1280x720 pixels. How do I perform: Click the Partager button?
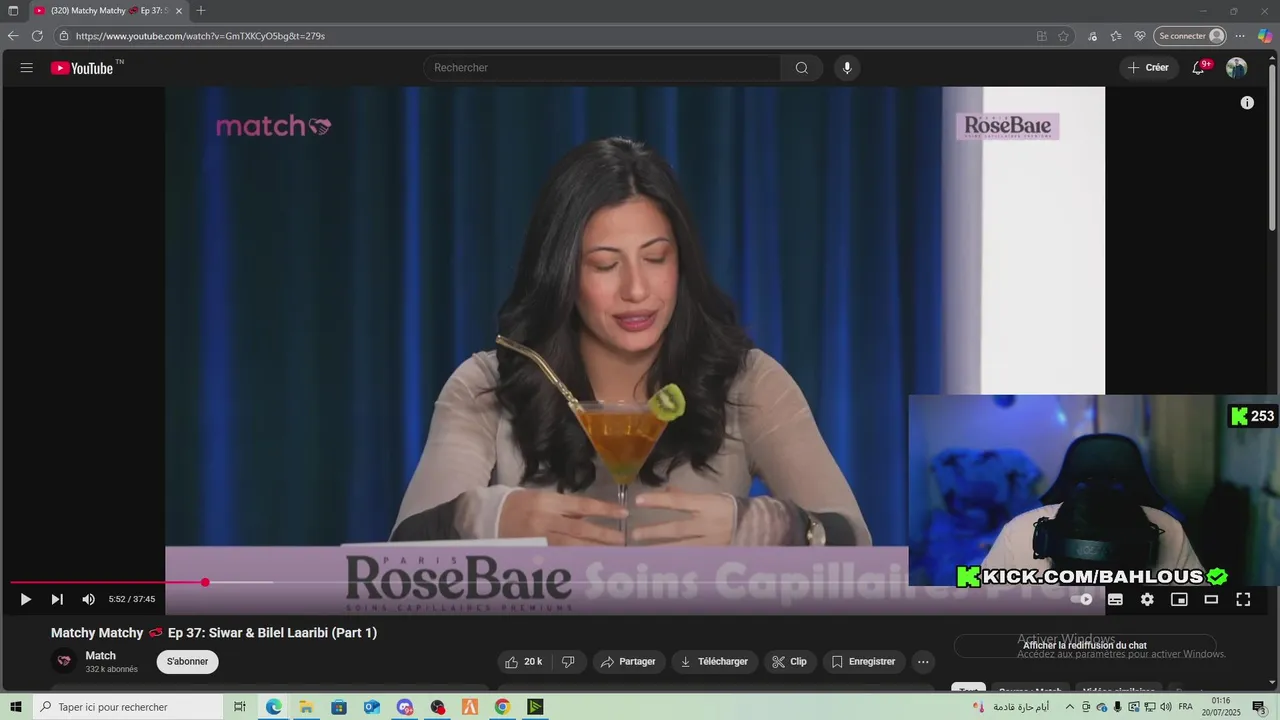click(628, 662)
